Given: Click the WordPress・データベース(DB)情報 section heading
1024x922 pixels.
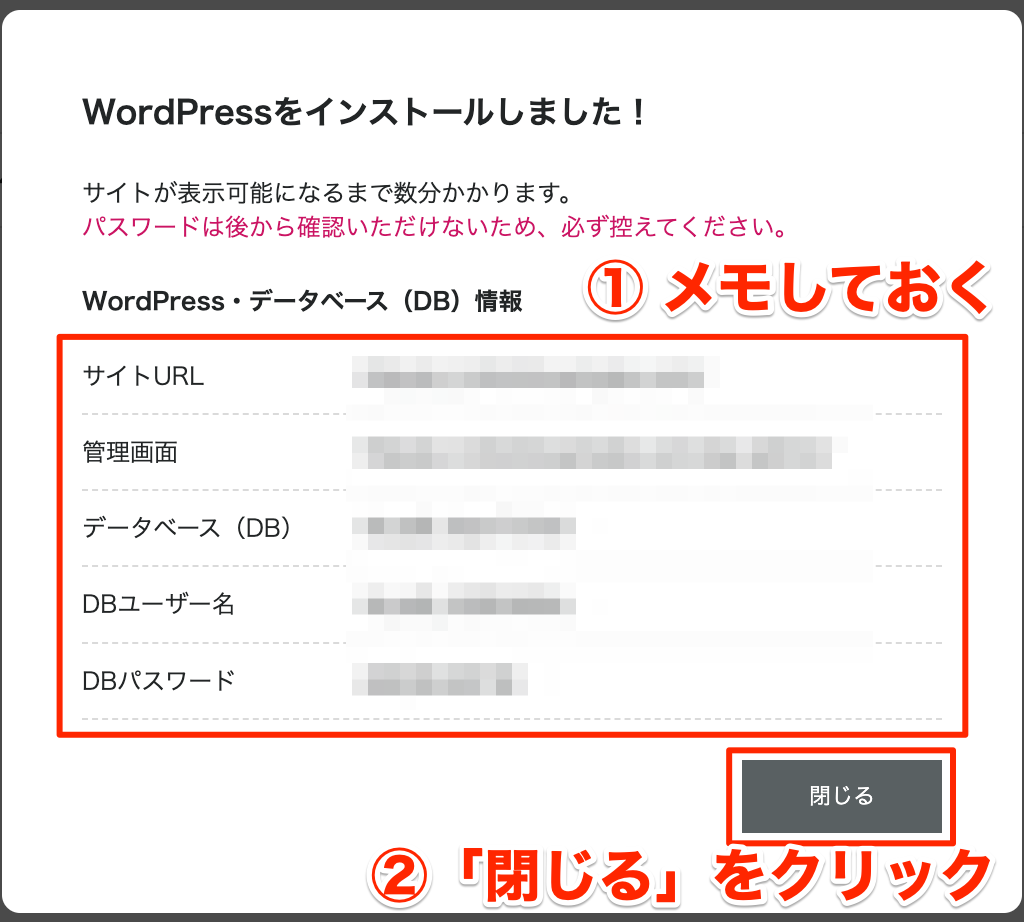Looking at the screenshot, I should coord(302,301).
